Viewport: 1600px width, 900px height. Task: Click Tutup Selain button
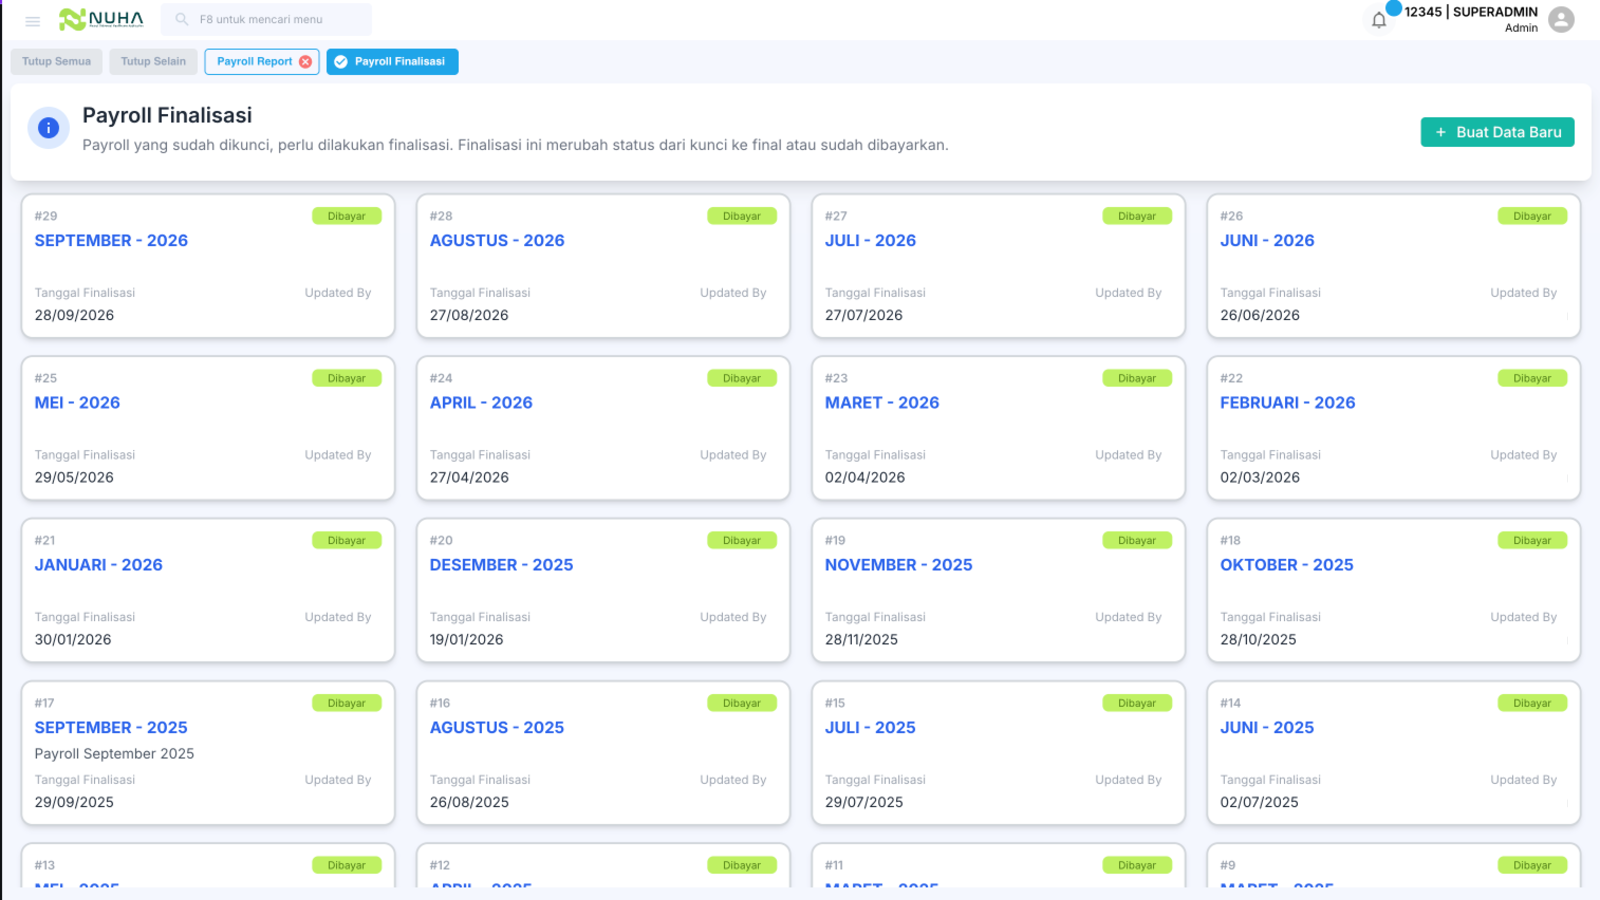coord(153,62)
